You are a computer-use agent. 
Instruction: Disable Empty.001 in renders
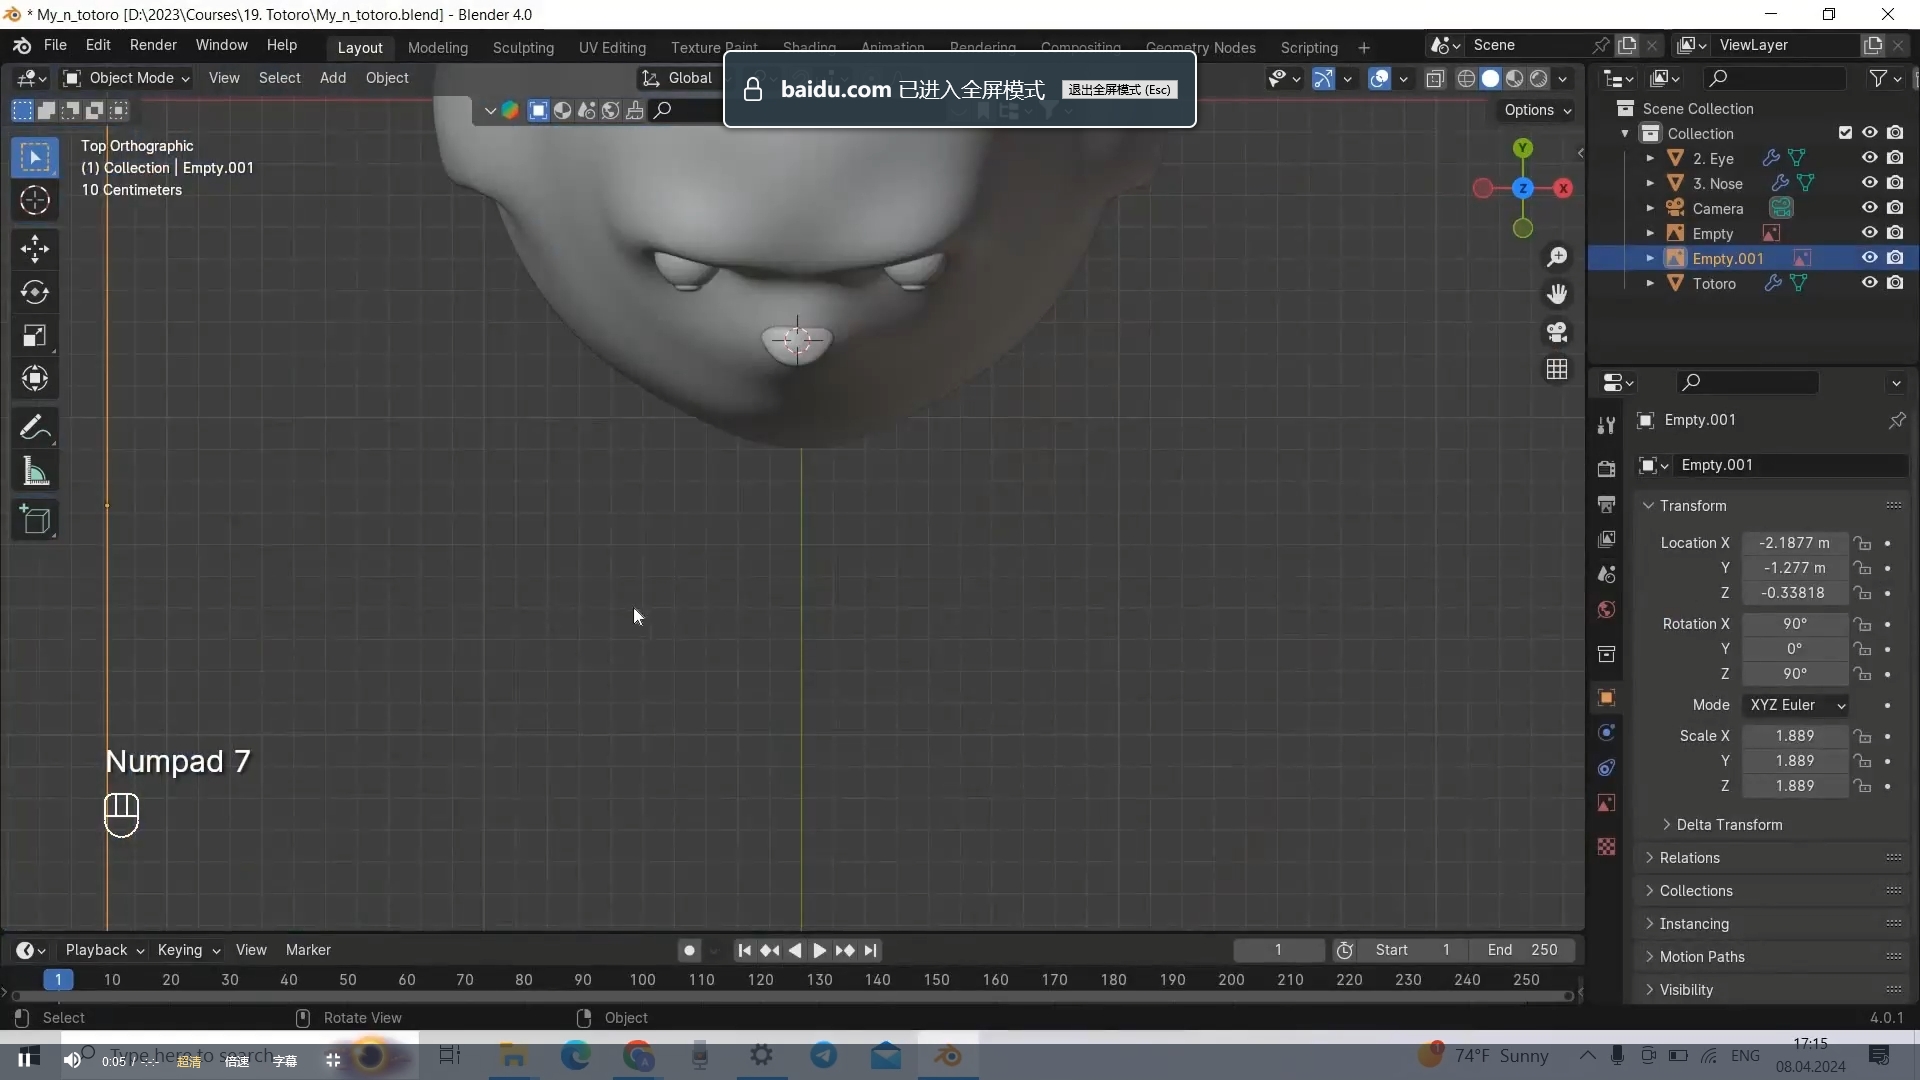pyautogui.click(x=1895, y=258)
